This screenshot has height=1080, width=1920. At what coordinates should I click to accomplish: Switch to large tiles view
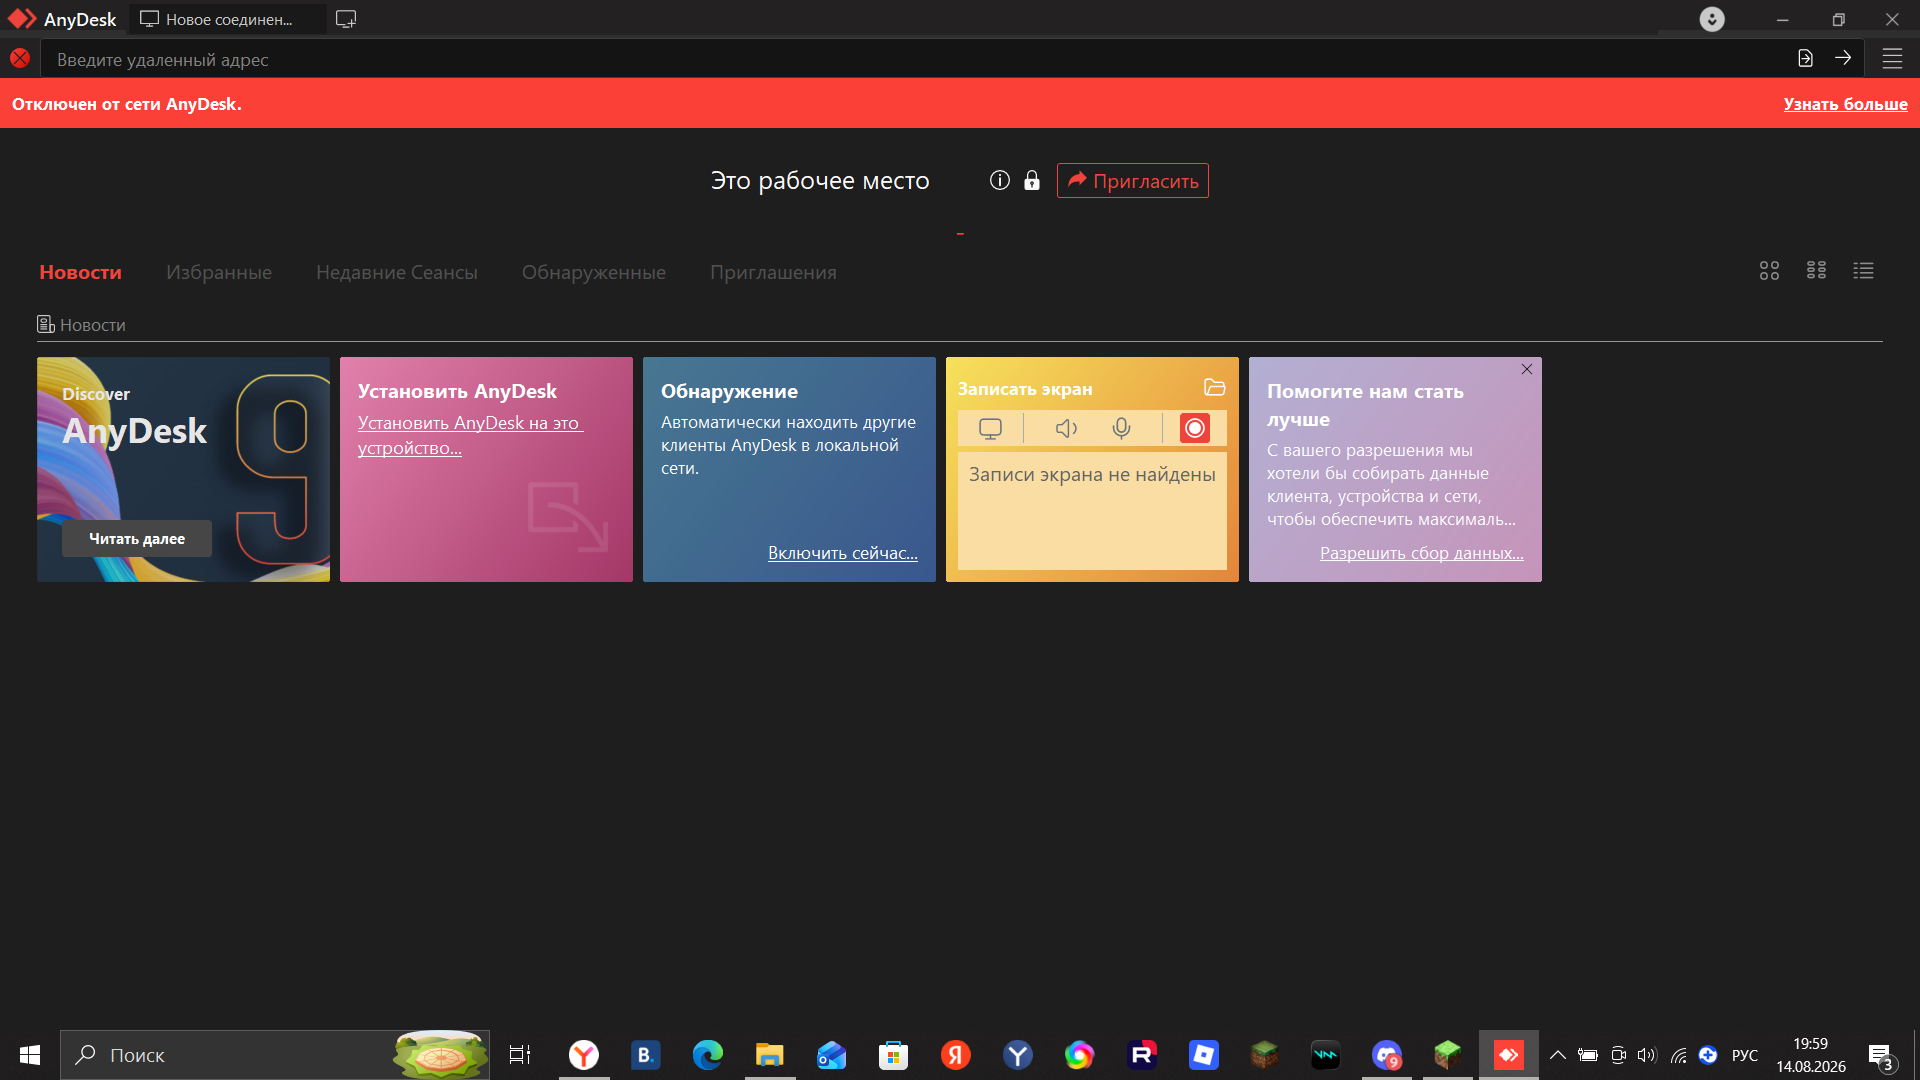[x=1769, y=271]
